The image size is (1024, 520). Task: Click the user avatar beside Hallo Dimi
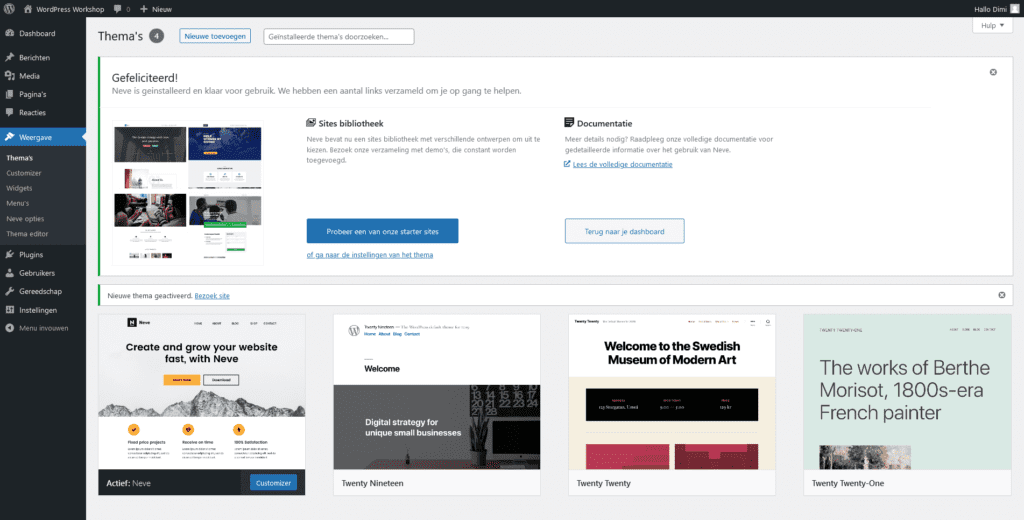pos(1014,9)
